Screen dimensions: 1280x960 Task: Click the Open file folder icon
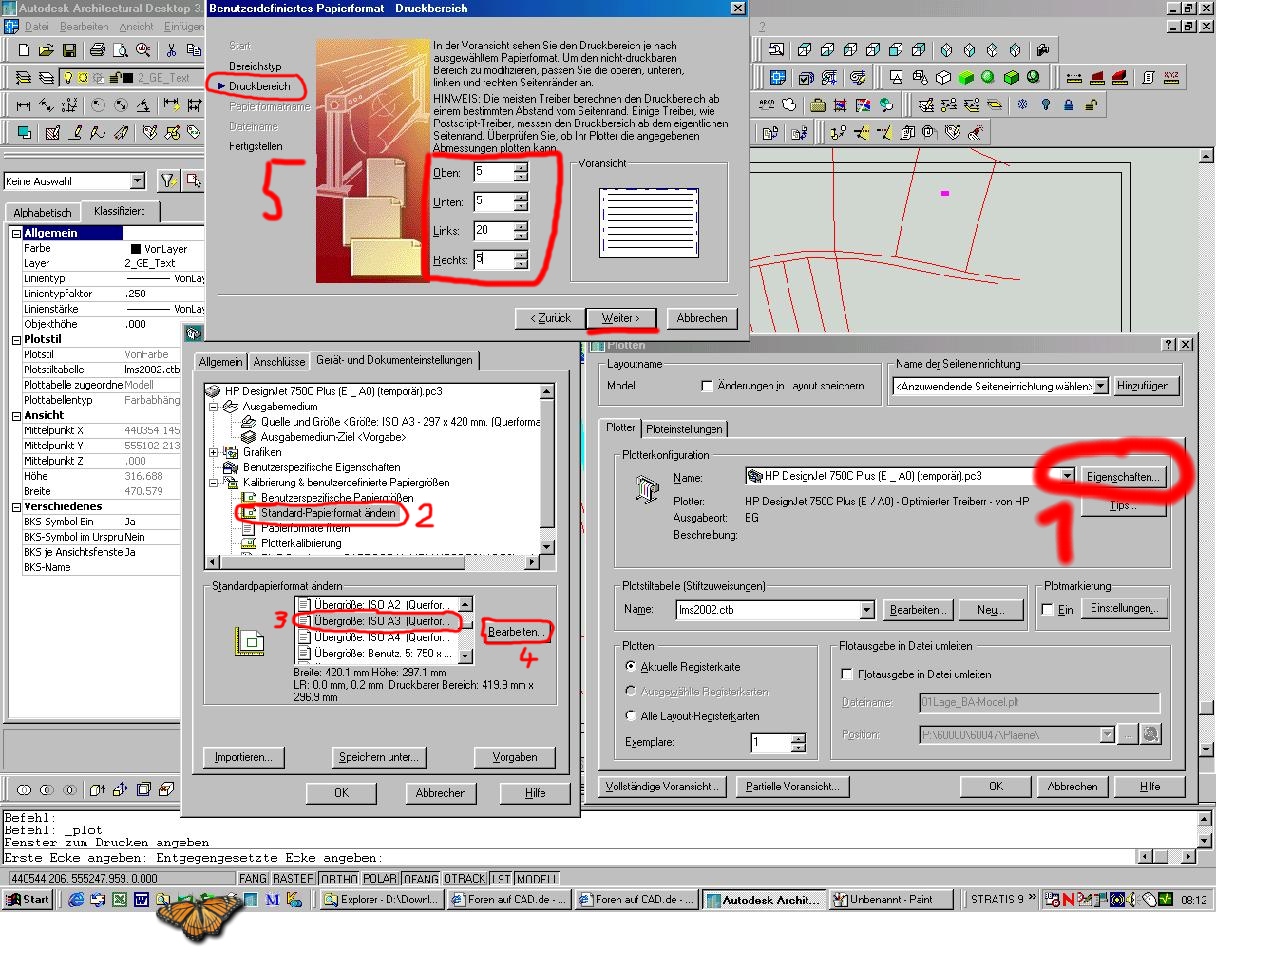[x=46, y=50]
